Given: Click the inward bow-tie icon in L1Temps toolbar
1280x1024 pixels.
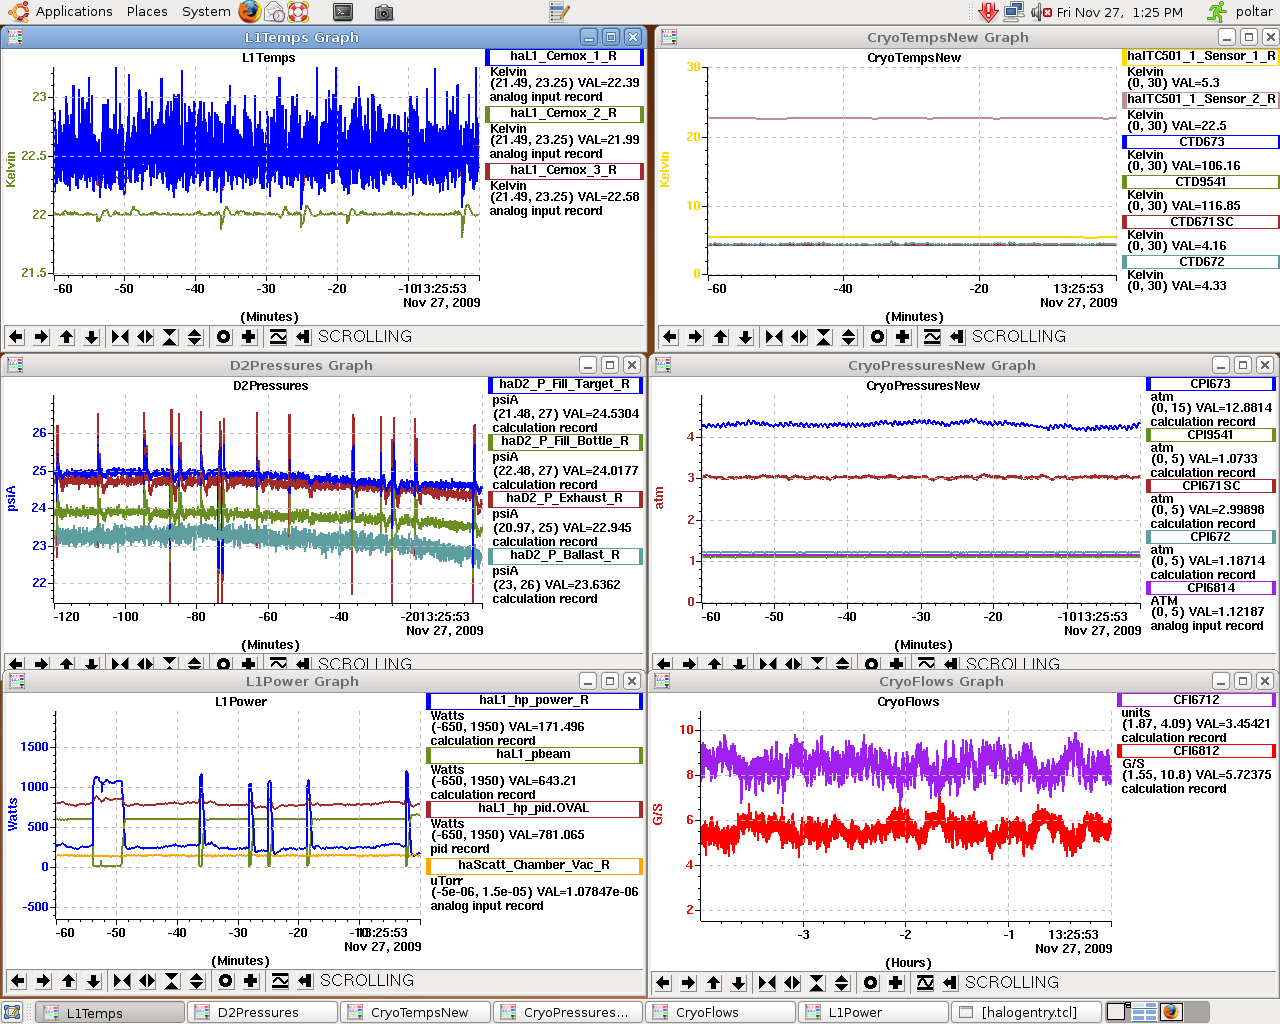Looking at the screenshot, I should [120, 337].
